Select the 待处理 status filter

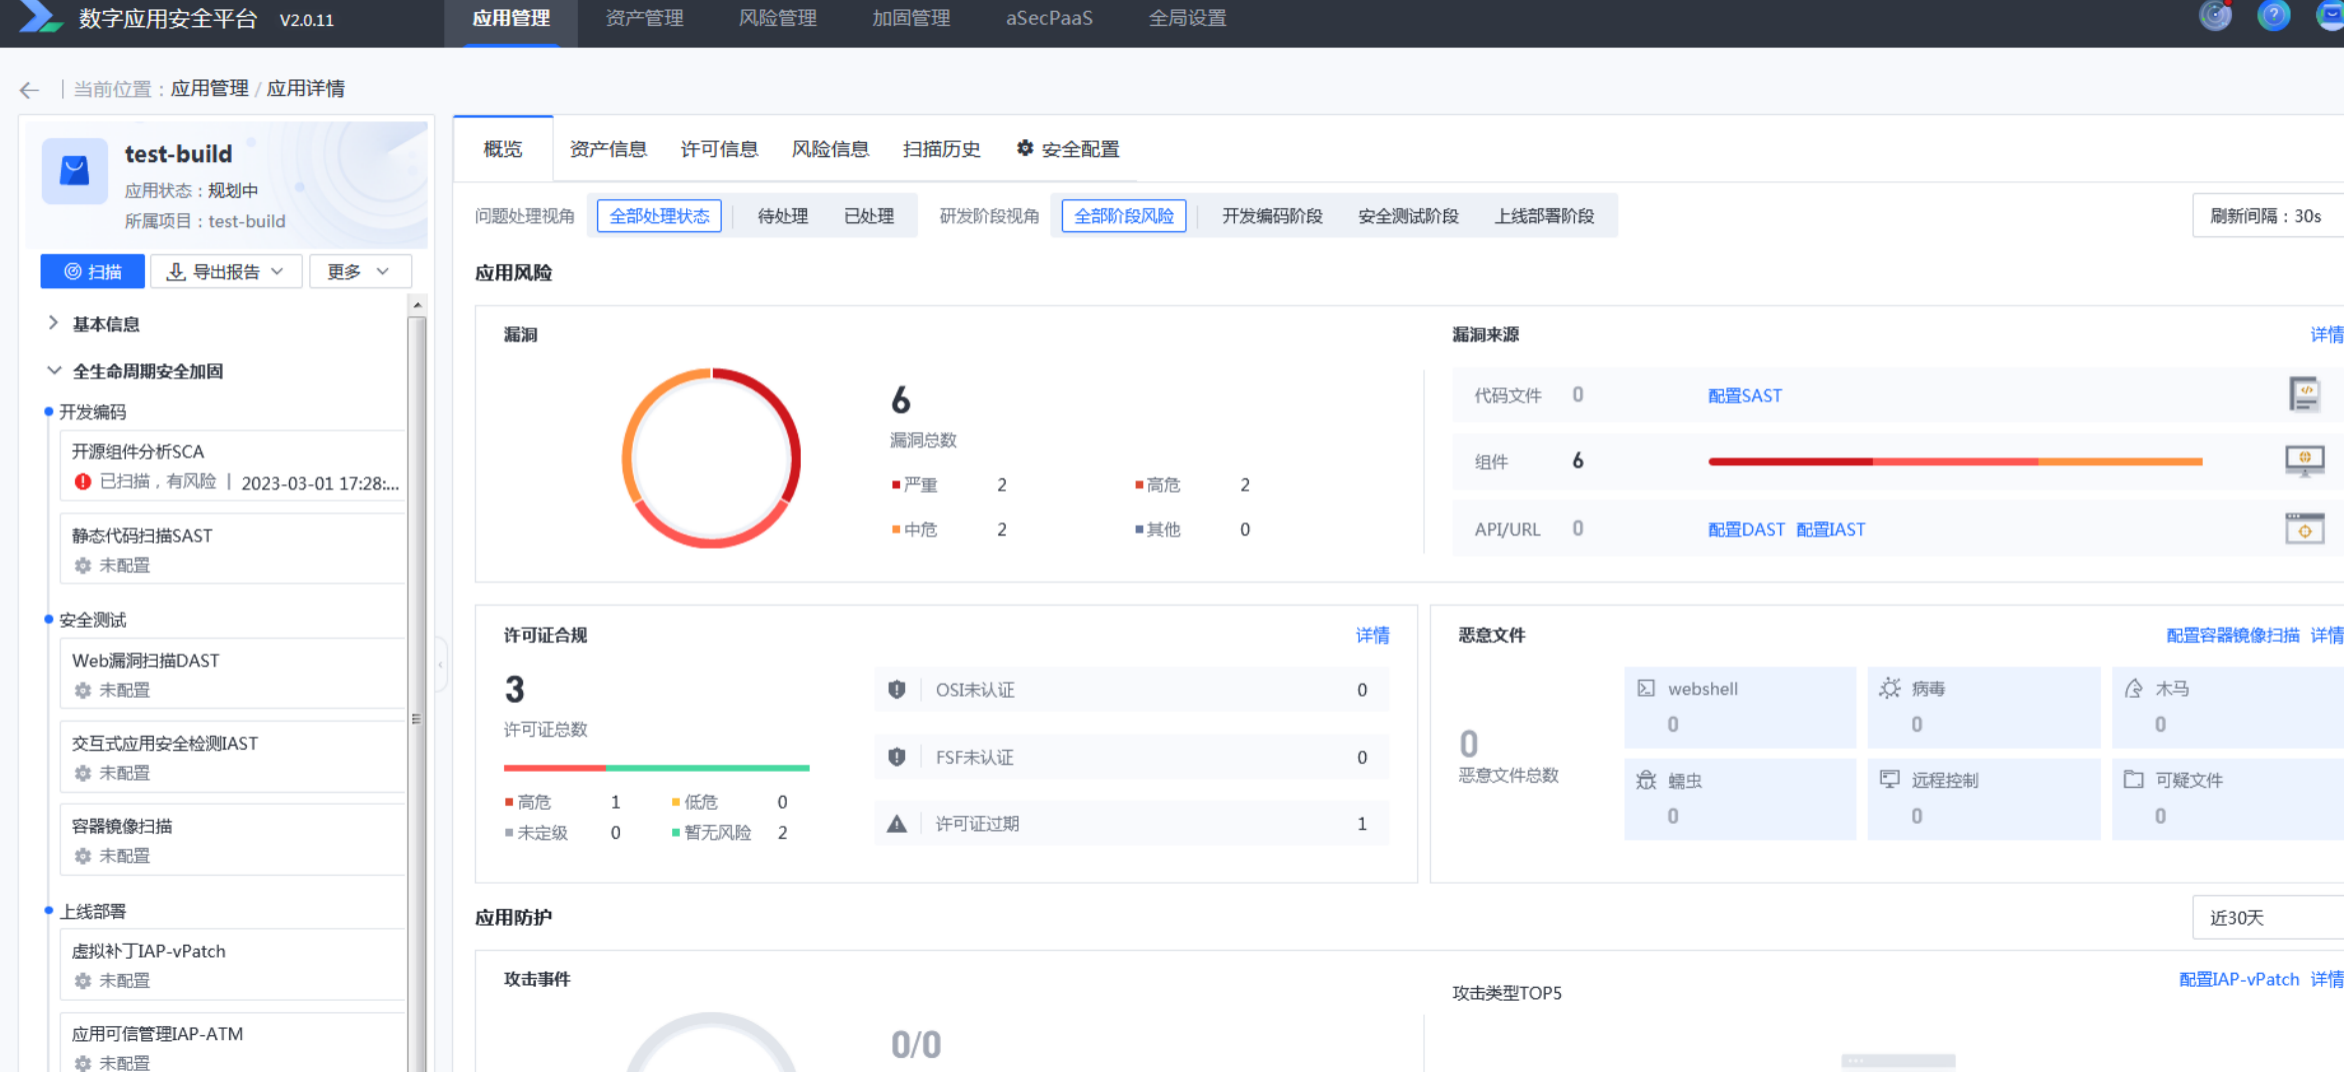pos(783,215)
